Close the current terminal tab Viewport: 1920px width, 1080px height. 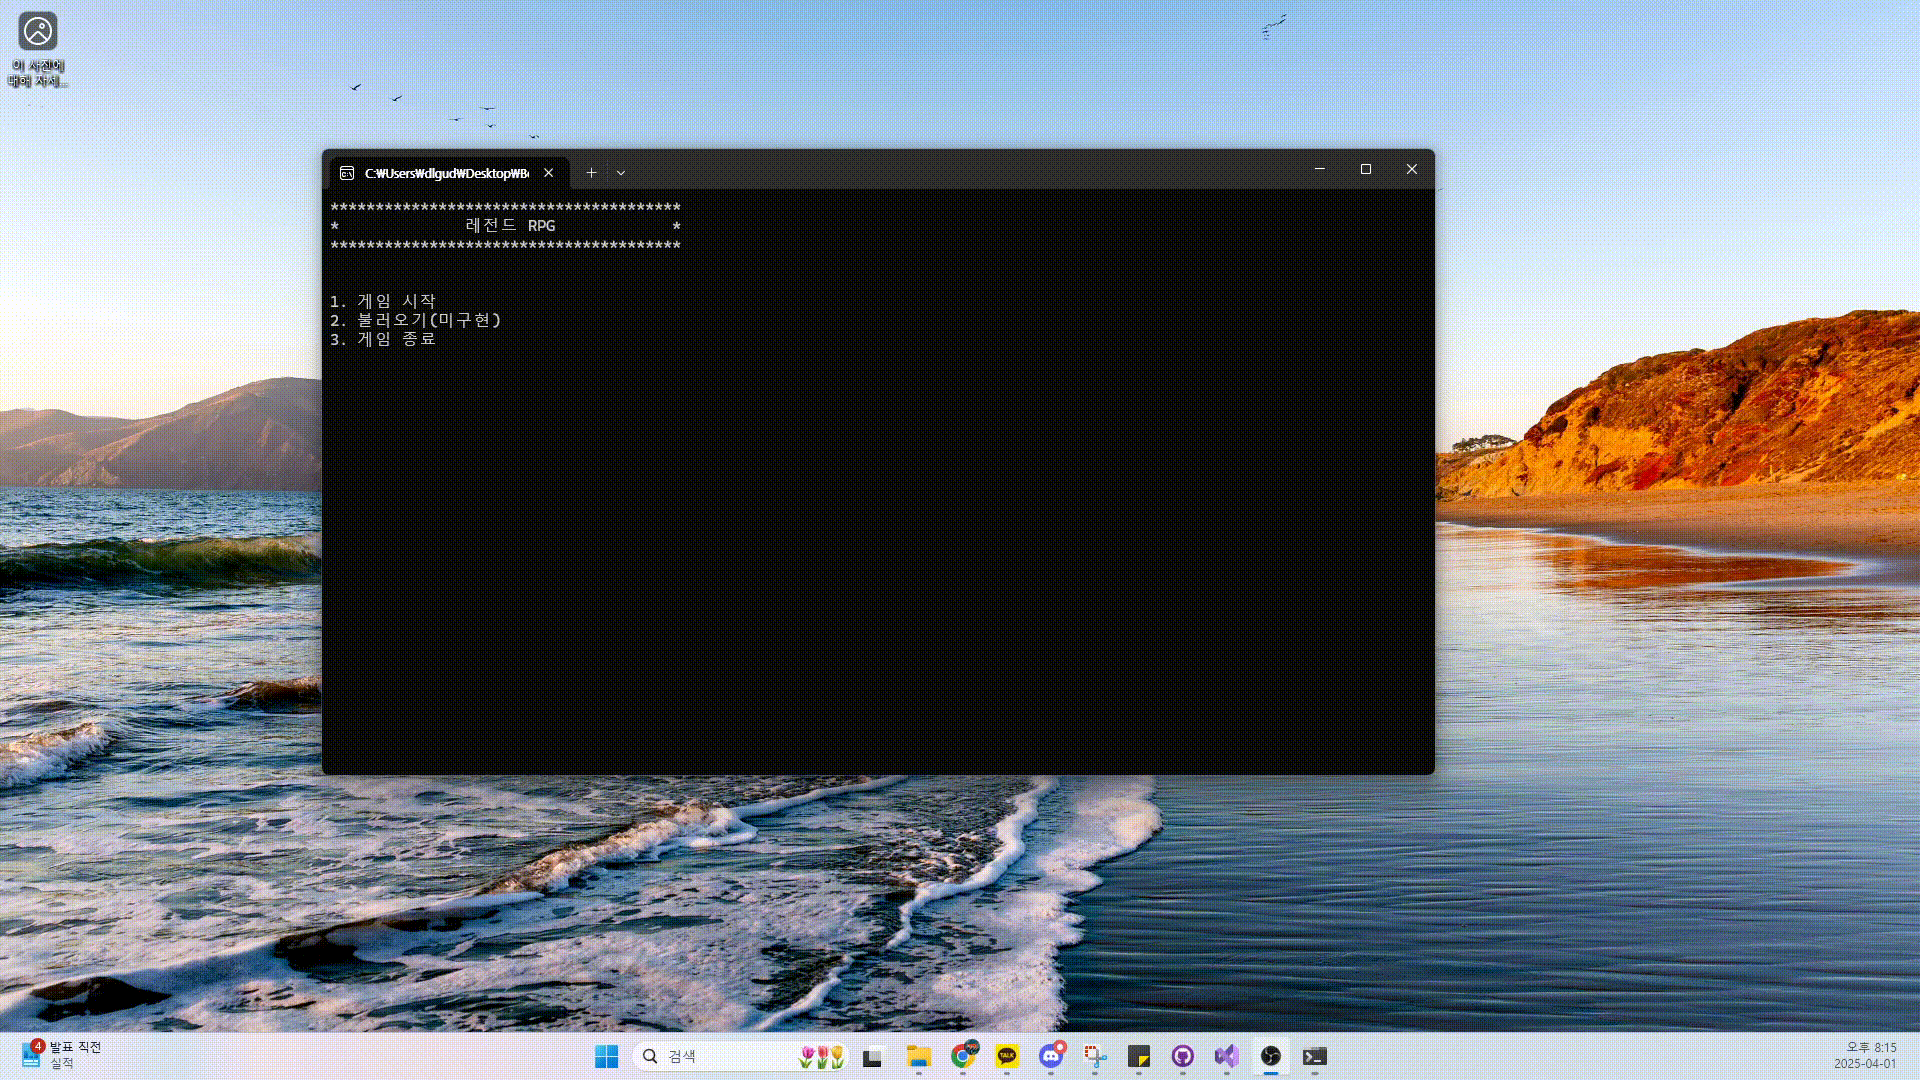coord(549,173)
